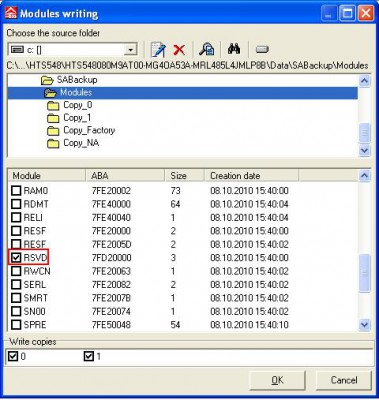Click folder tree scroll down arrow
Screen dimensions: 379x400
[364, 151]
